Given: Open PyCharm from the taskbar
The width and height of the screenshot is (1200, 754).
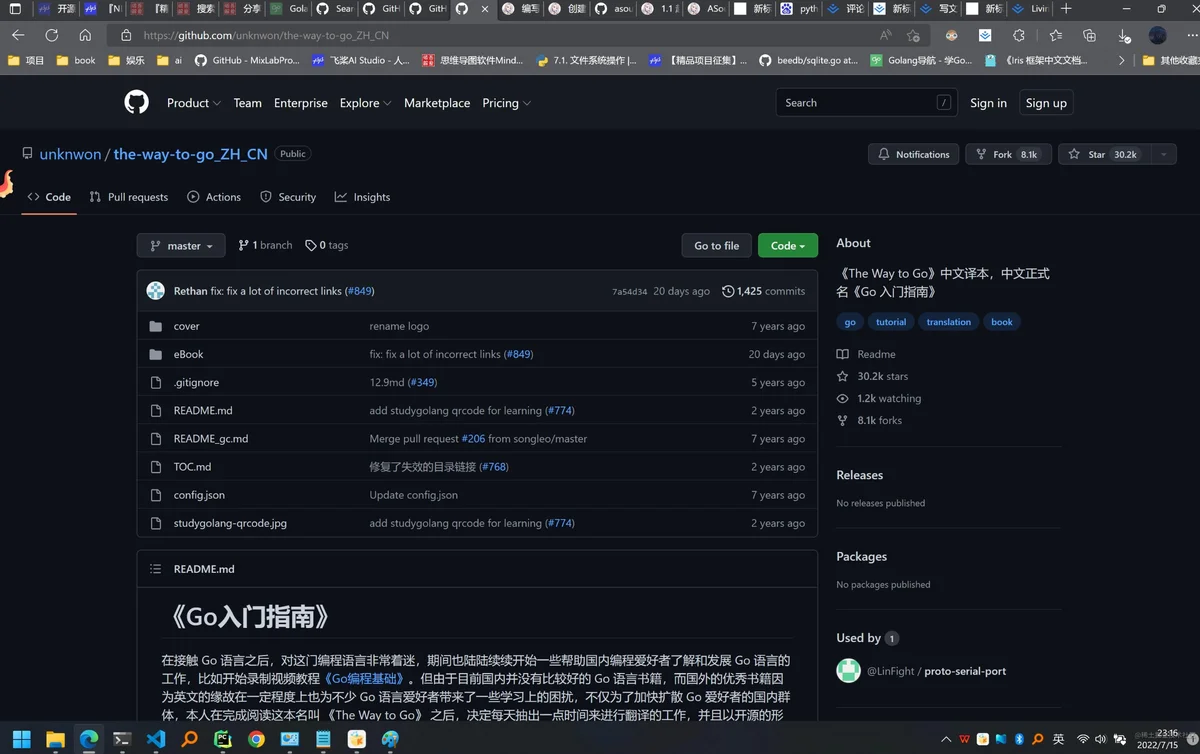Looking at the screenshot, I should [223, 739].
